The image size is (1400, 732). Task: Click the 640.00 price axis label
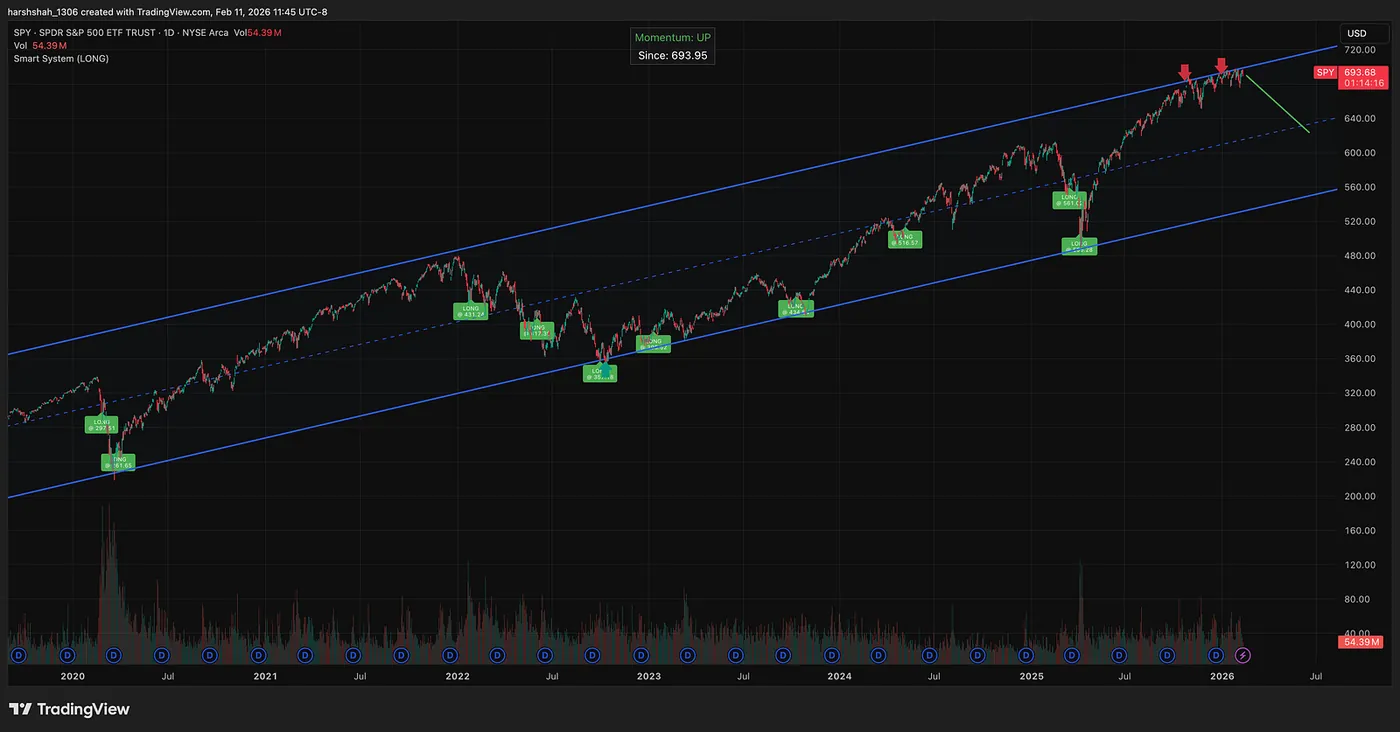tap(1360, 119)
